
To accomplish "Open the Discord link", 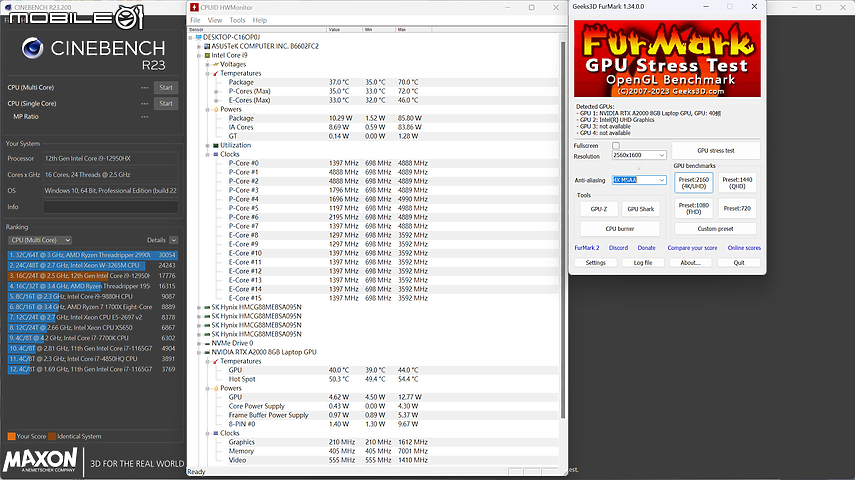I will pos(618,248).
